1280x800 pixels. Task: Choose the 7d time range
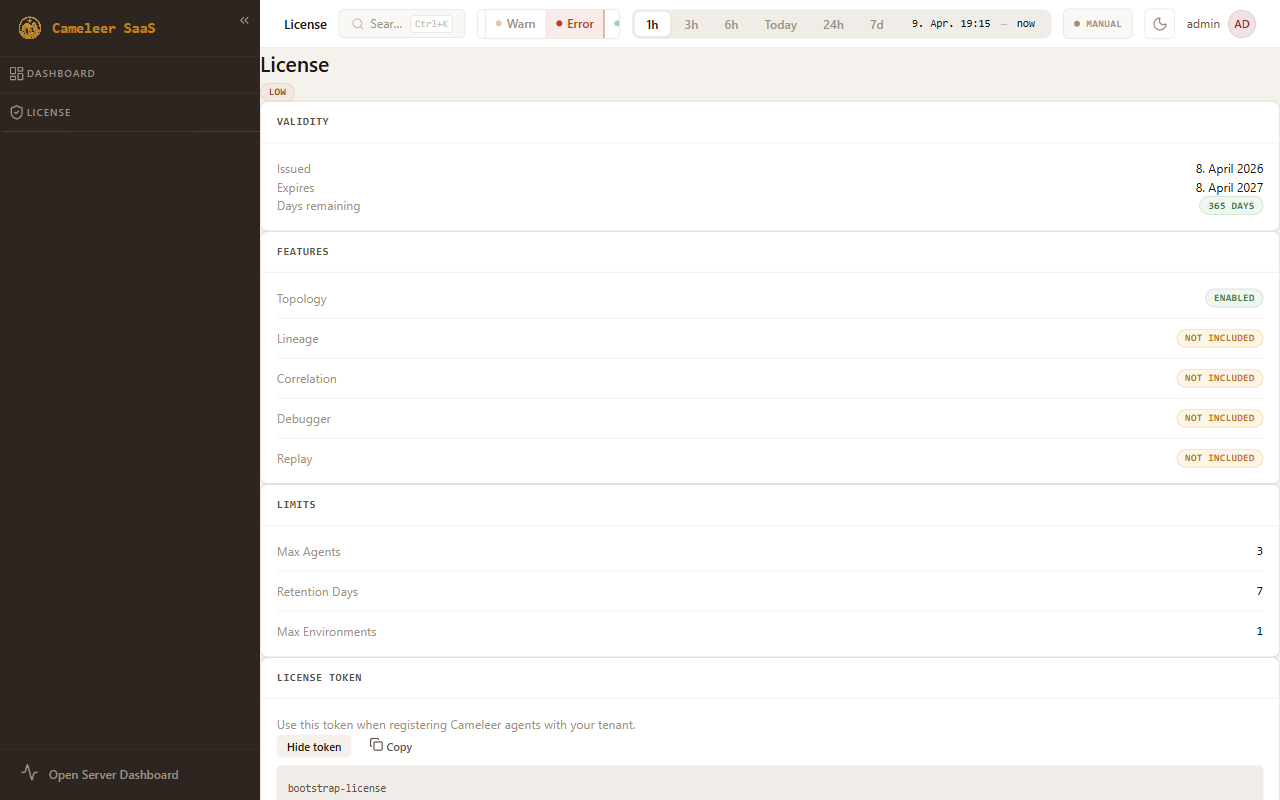(876, 24)
